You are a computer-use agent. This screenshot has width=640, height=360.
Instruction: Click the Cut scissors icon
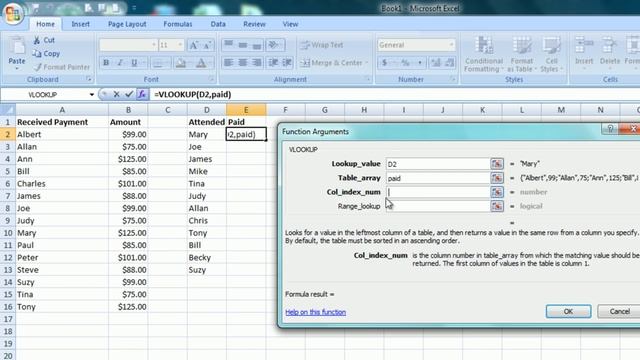pos(37,40)
